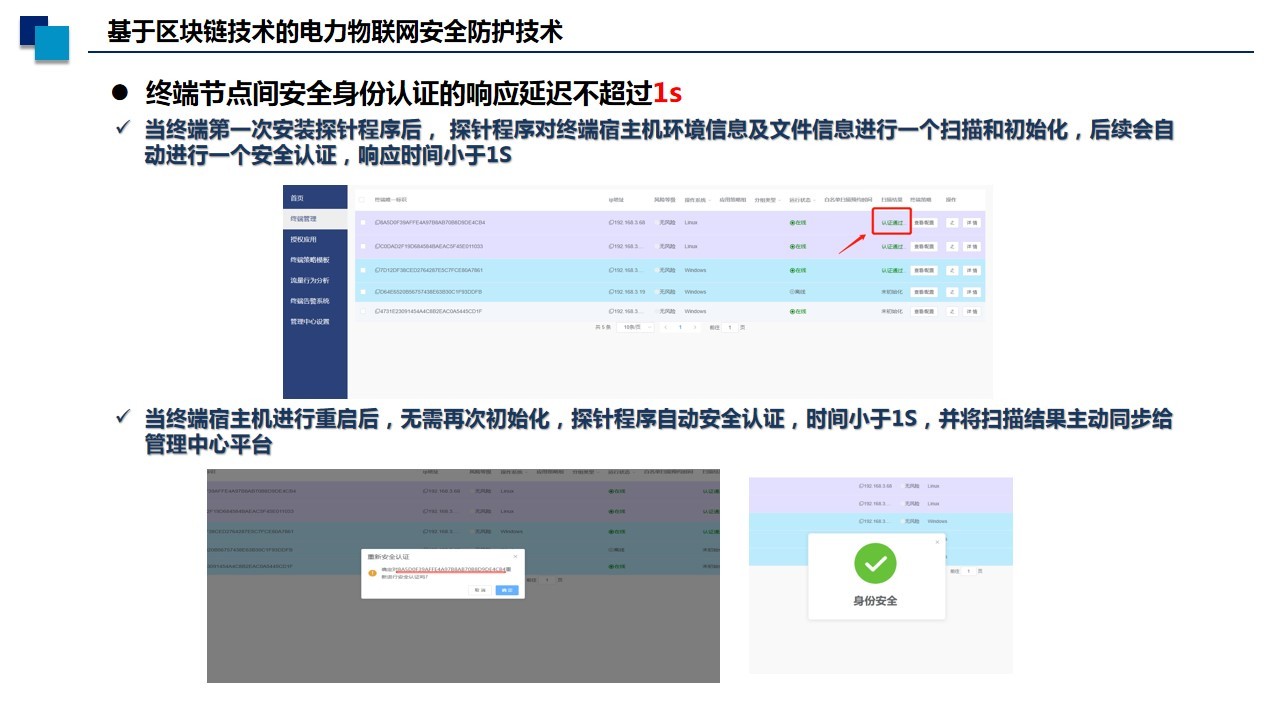Open 终端告警系统 in the left sidebar
The image size is (1280, 720).
[x=315, y=301]
